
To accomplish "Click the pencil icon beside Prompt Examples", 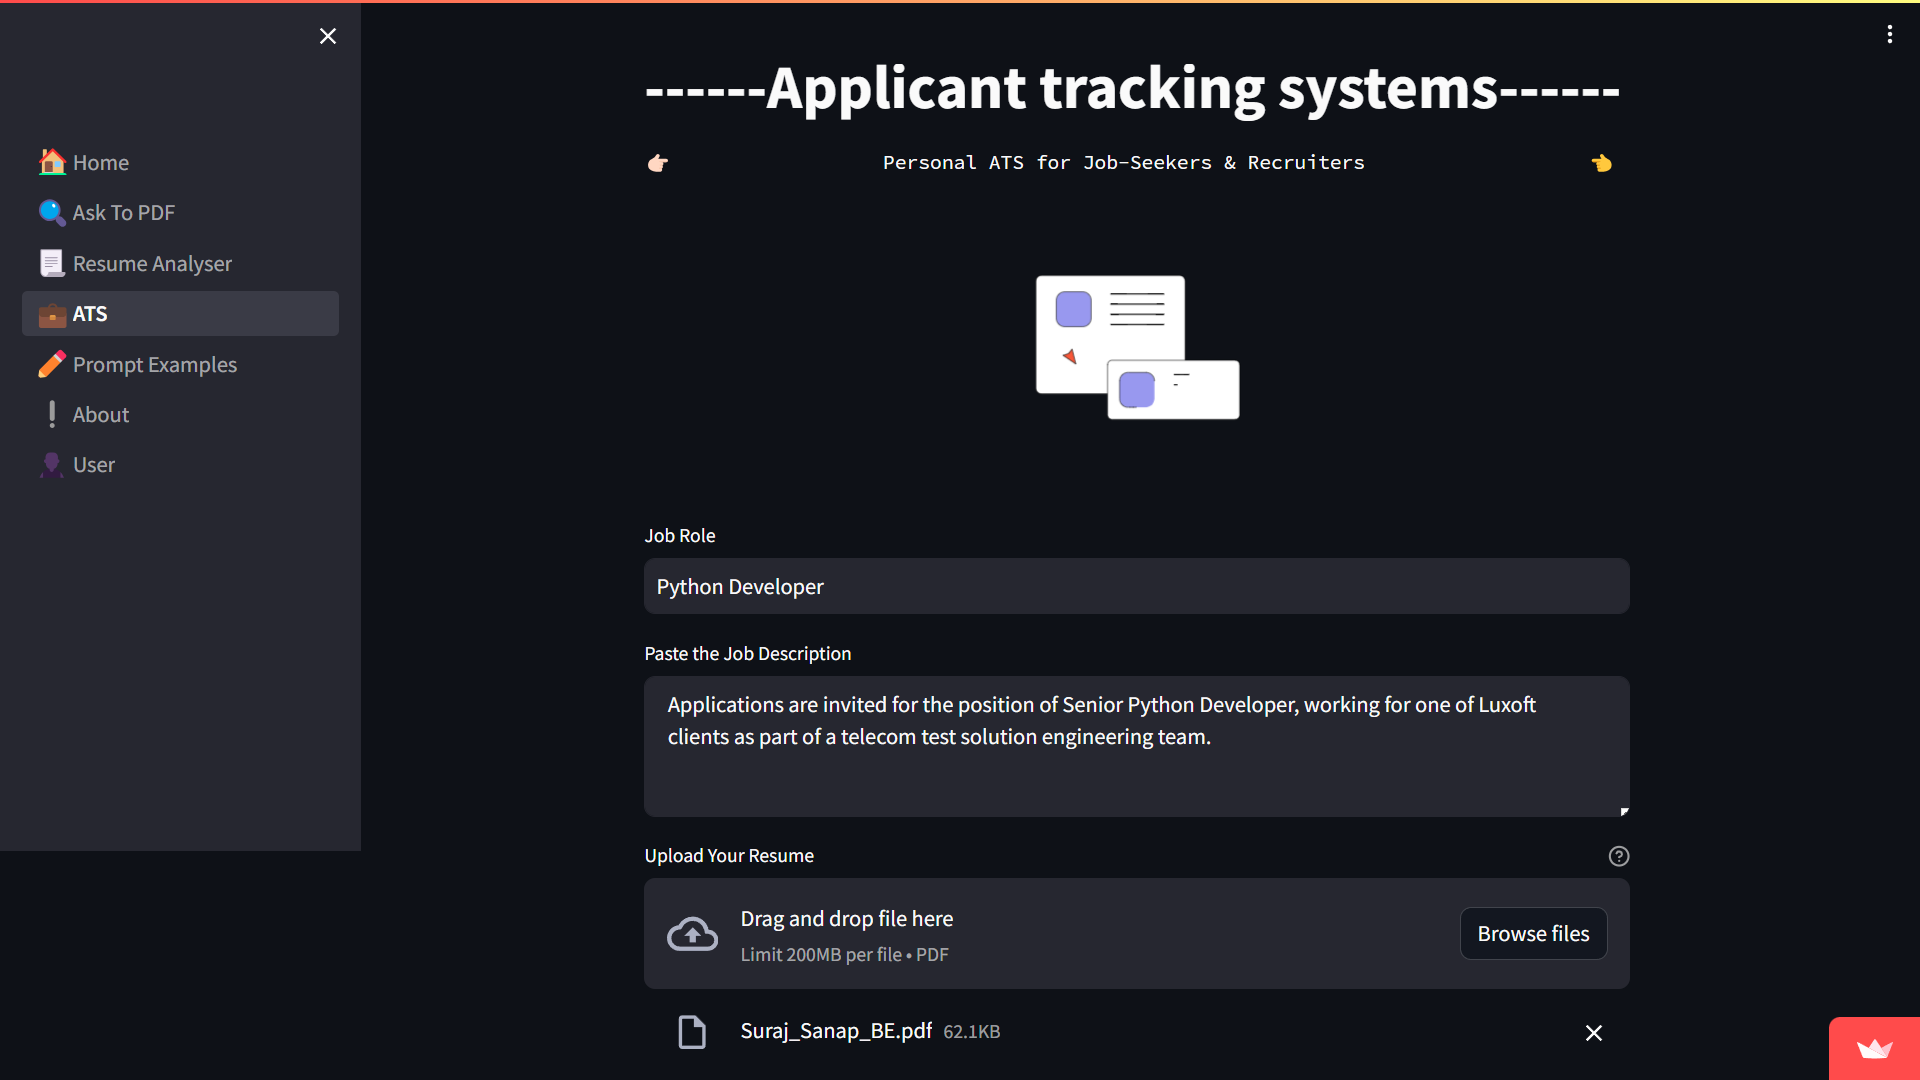I will click(x=52, y=364).
